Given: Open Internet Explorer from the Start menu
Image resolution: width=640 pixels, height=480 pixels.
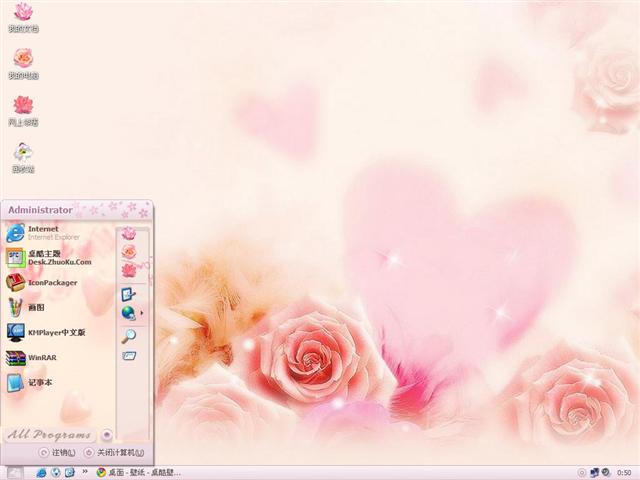Looking at the screenshot, I should coord(45,233).
